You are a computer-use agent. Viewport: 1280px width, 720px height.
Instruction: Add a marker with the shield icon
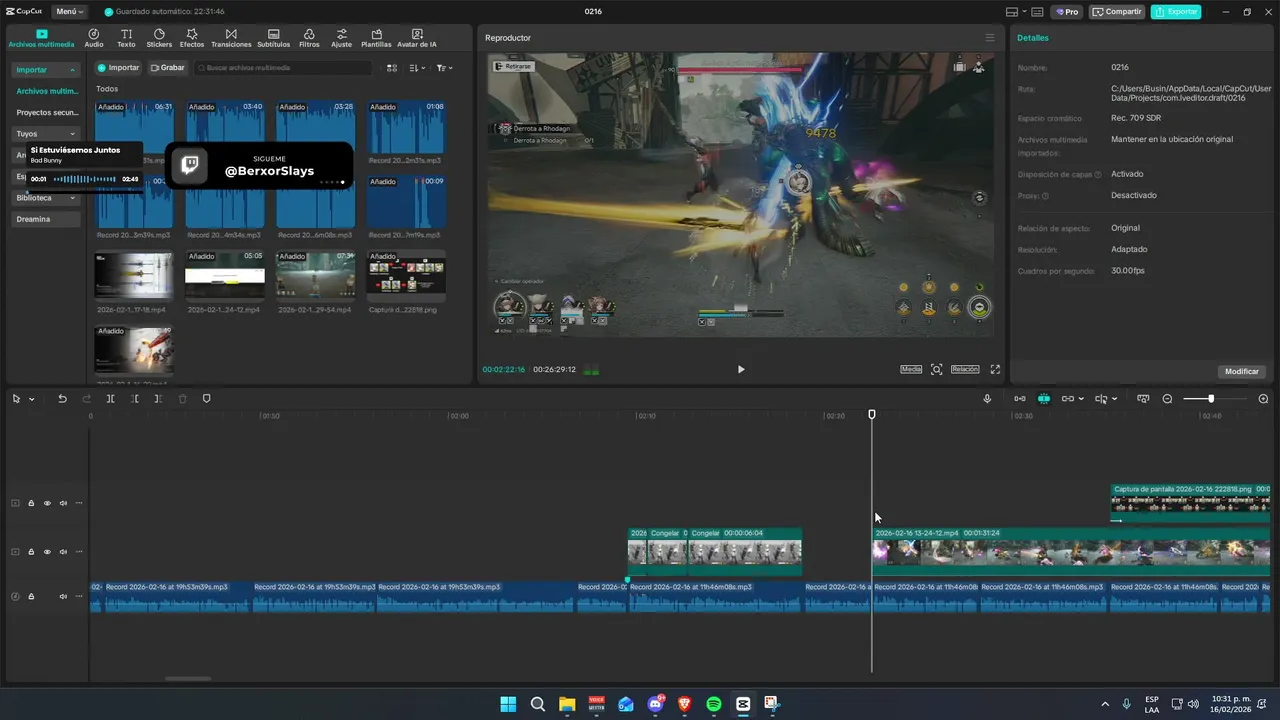coord(207,399)
